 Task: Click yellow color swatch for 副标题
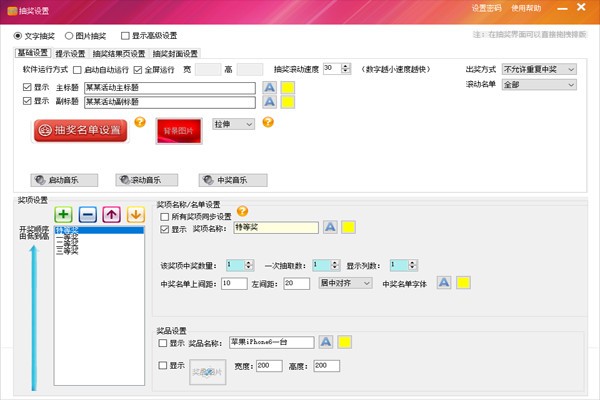click(287, 102)
